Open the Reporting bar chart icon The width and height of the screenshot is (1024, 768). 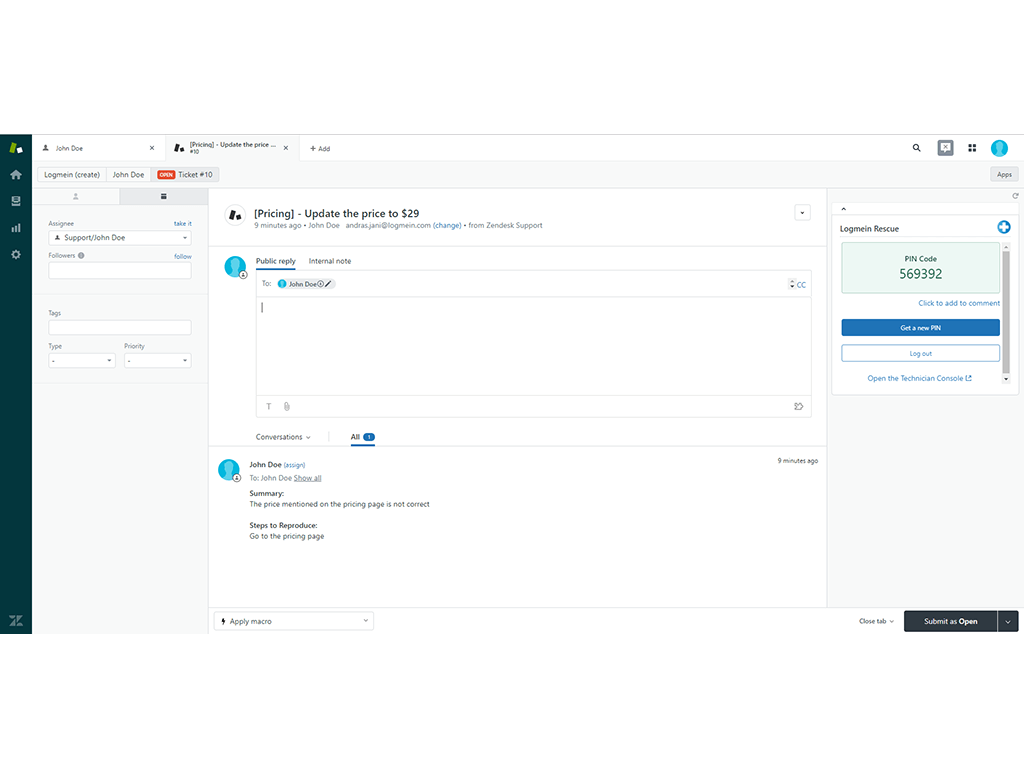click(16, 227)
